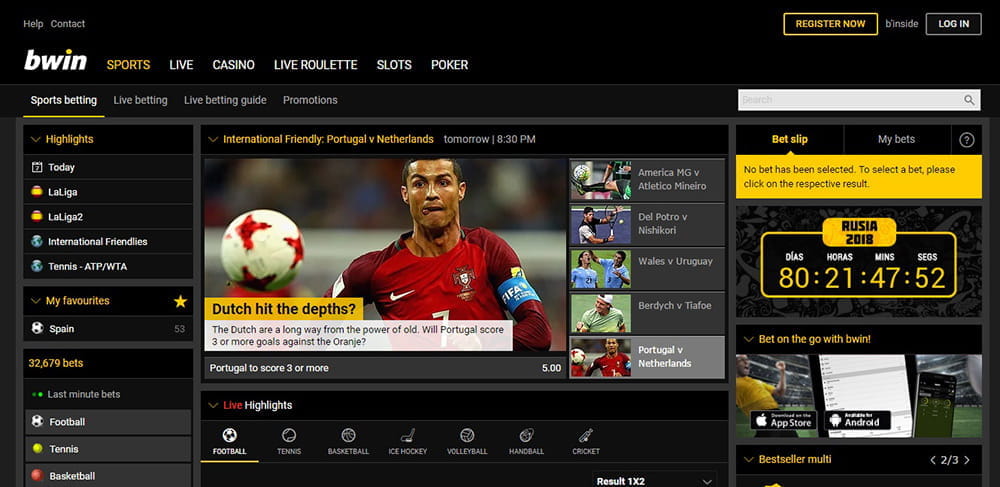Switch to the Bet slip tab
Screen dimensions: 1000x487
[790, 140]
